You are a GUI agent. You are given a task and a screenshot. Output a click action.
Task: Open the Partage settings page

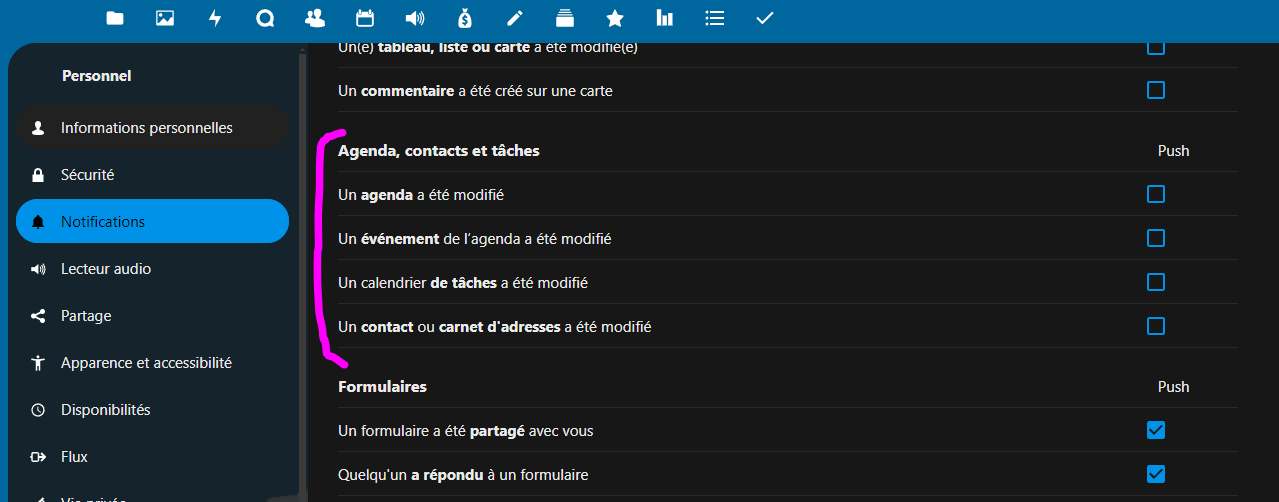[x=86, y=316]
